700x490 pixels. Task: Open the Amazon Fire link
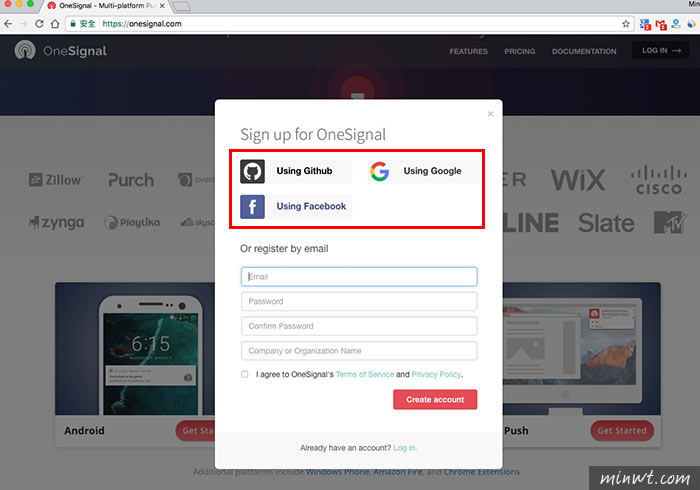398,472
